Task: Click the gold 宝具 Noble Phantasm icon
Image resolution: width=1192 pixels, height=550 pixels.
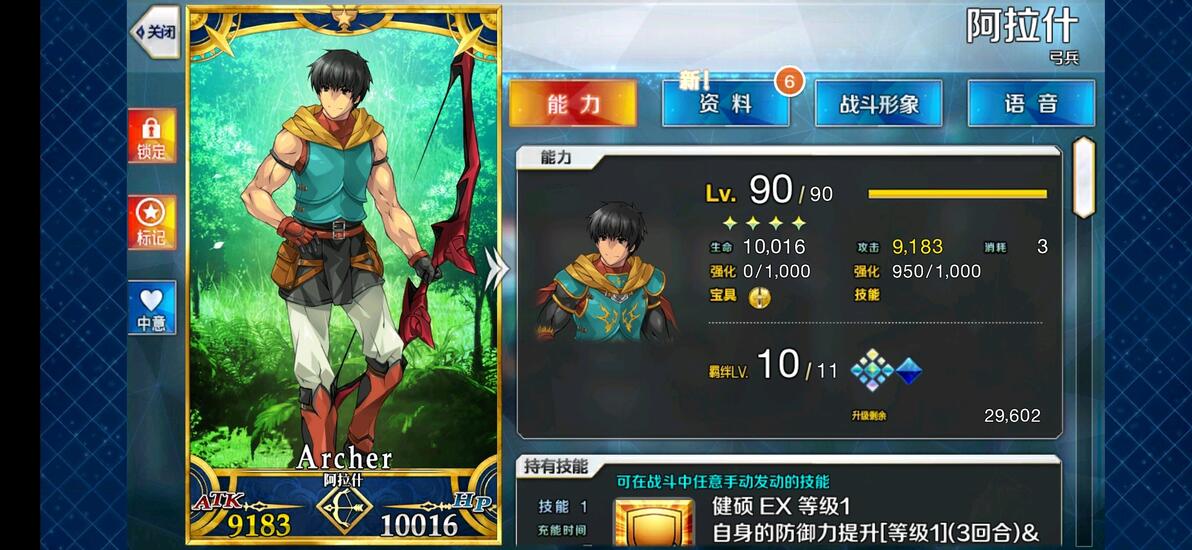Action: pyautogui.click(x=759, y=297)
